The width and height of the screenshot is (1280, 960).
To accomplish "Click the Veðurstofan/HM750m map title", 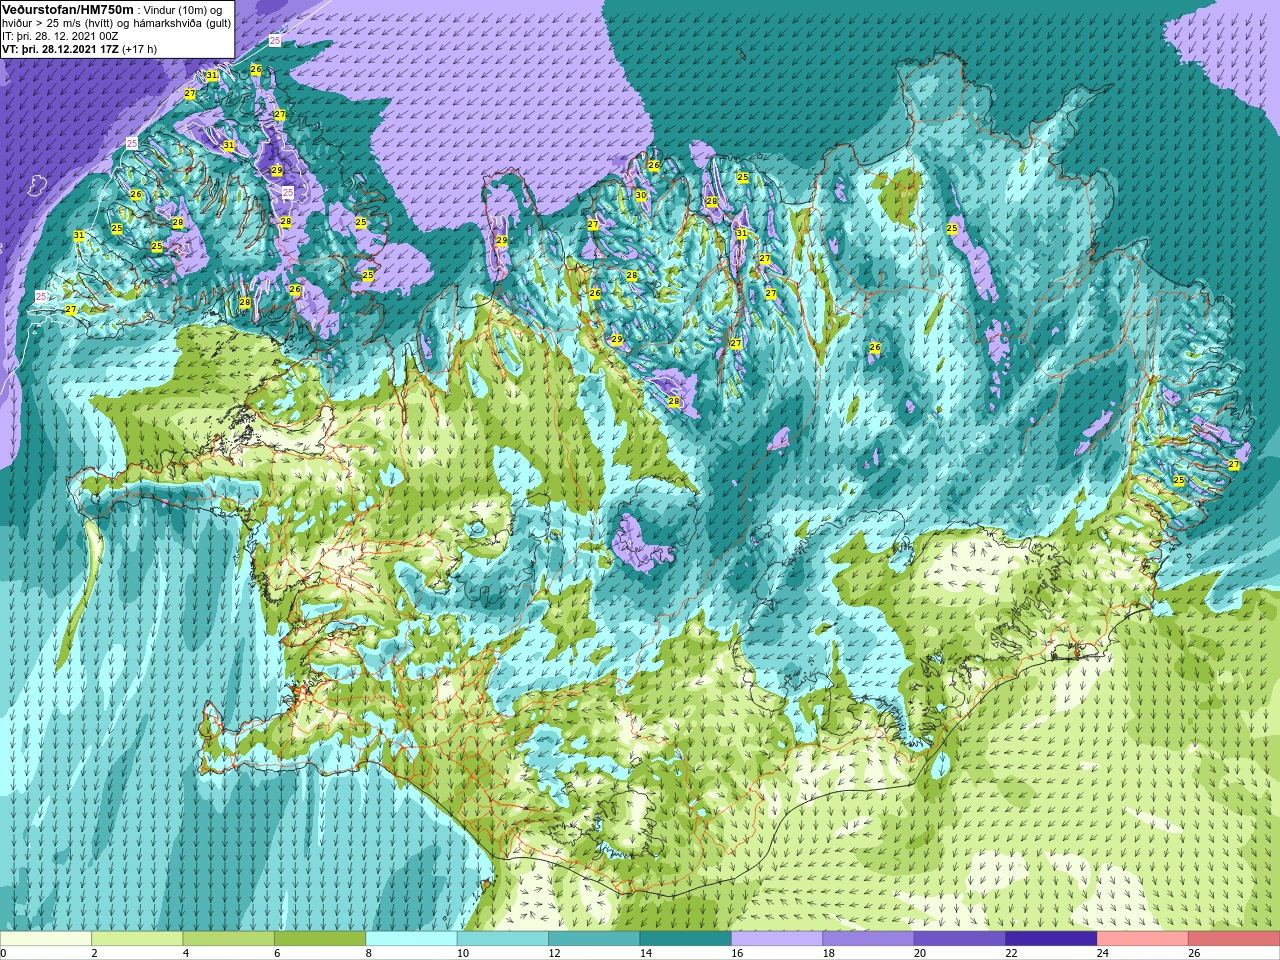I will click(67, 9).
